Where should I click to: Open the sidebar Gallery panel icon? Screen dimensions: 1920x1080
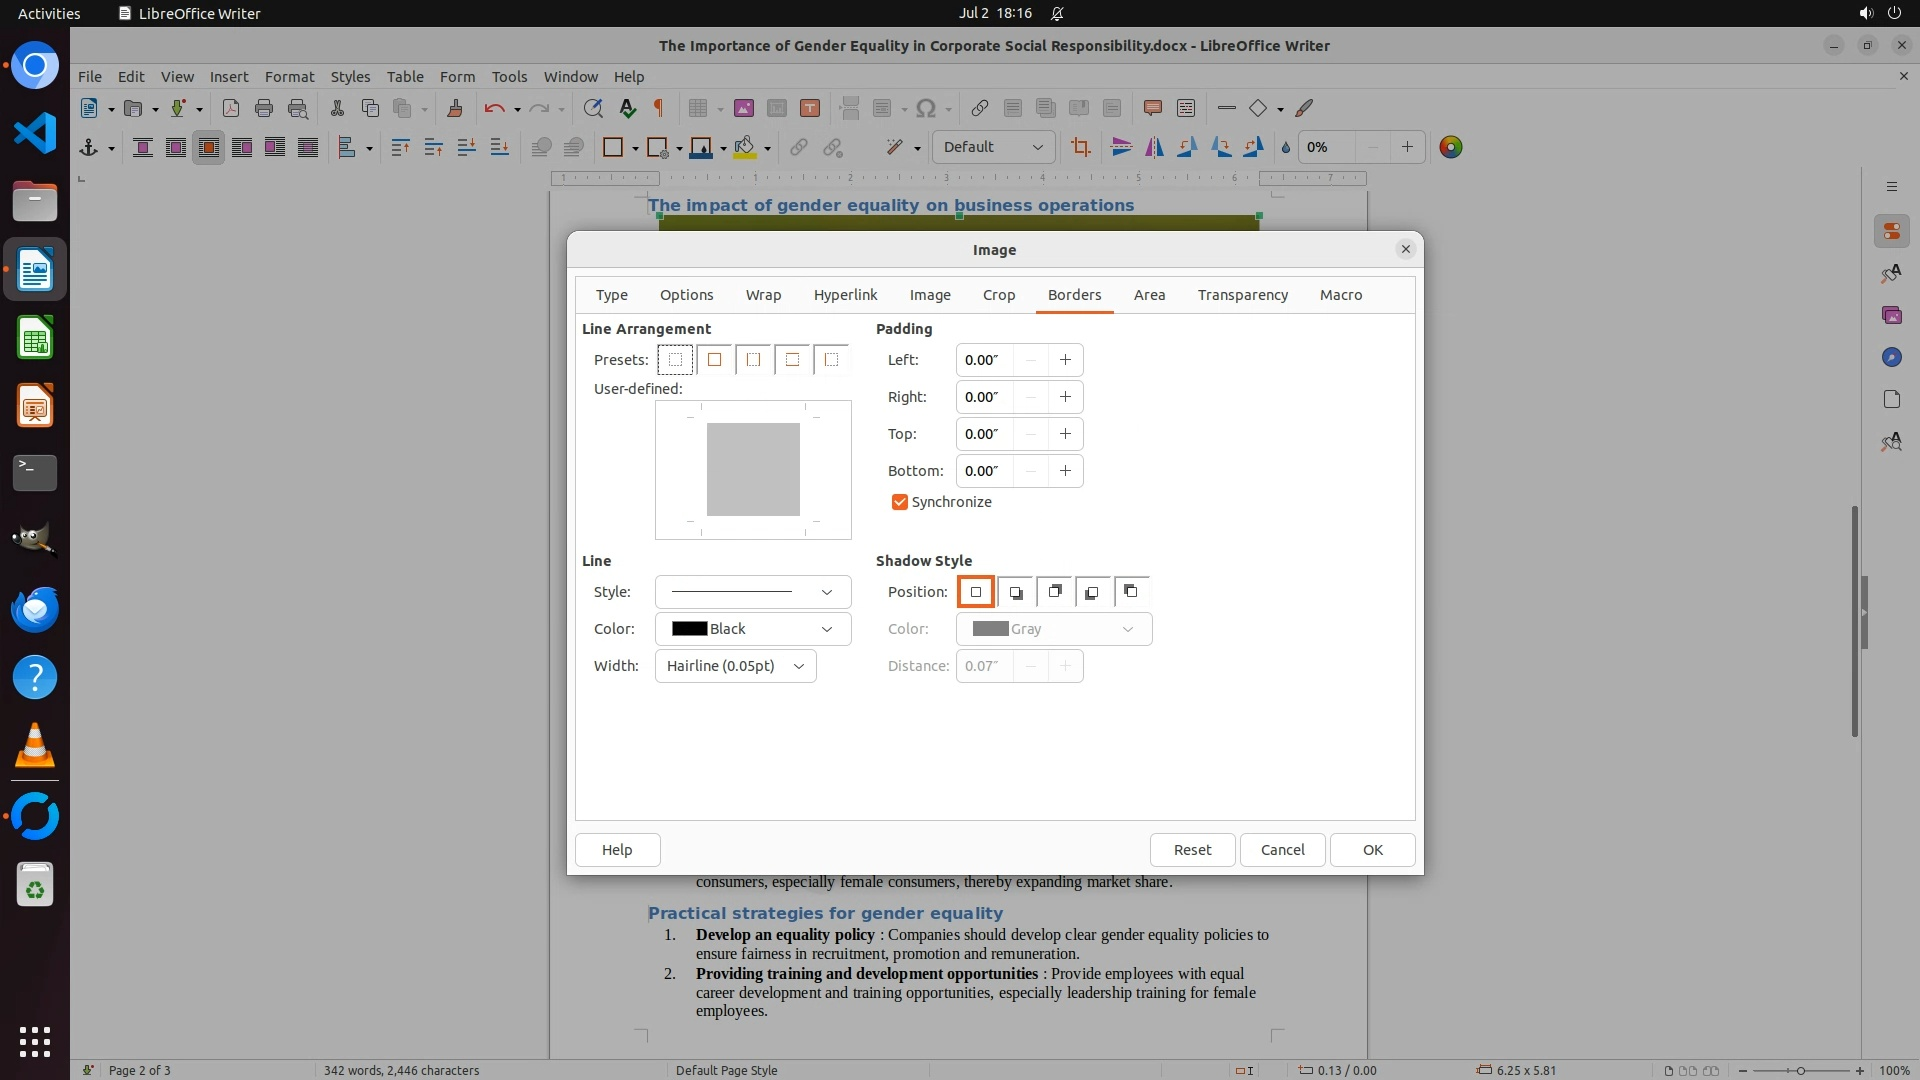click(1891, 315)
